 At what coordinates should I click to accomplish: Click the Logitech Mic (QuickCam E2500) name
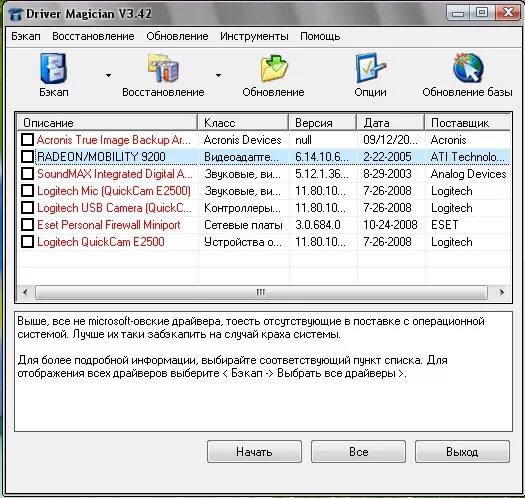pyautogui.click(x=114, y=191)
